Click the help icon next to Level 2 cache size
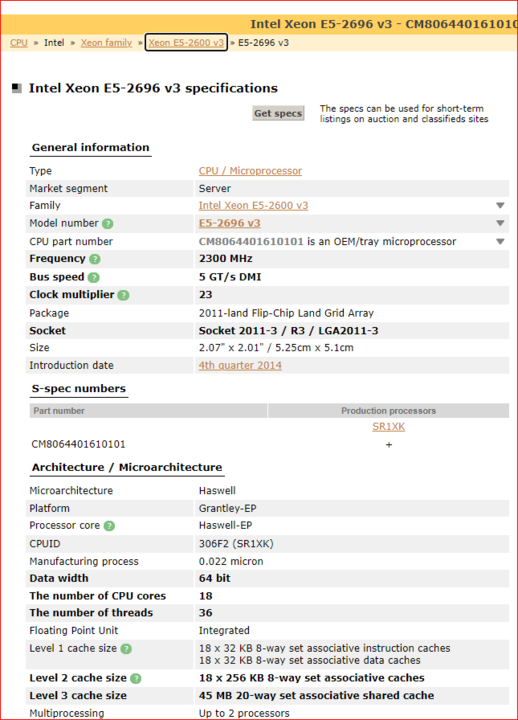This screenshot has width=518, height=720. [x=135, y=678]
